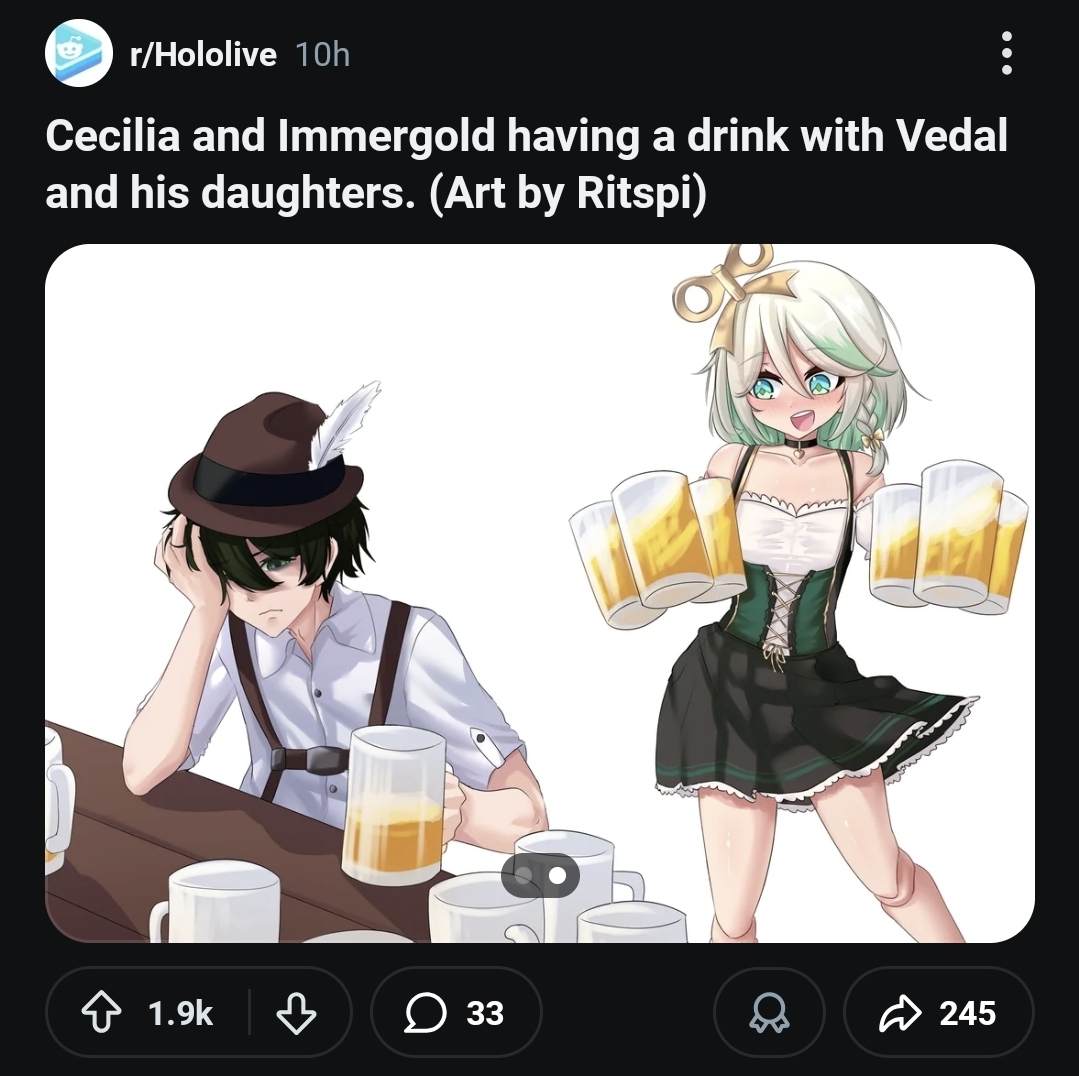Screen dimensions: 1079x1076
Task: Click the 1.9k vote count
Action: (x=180, y=1013)
